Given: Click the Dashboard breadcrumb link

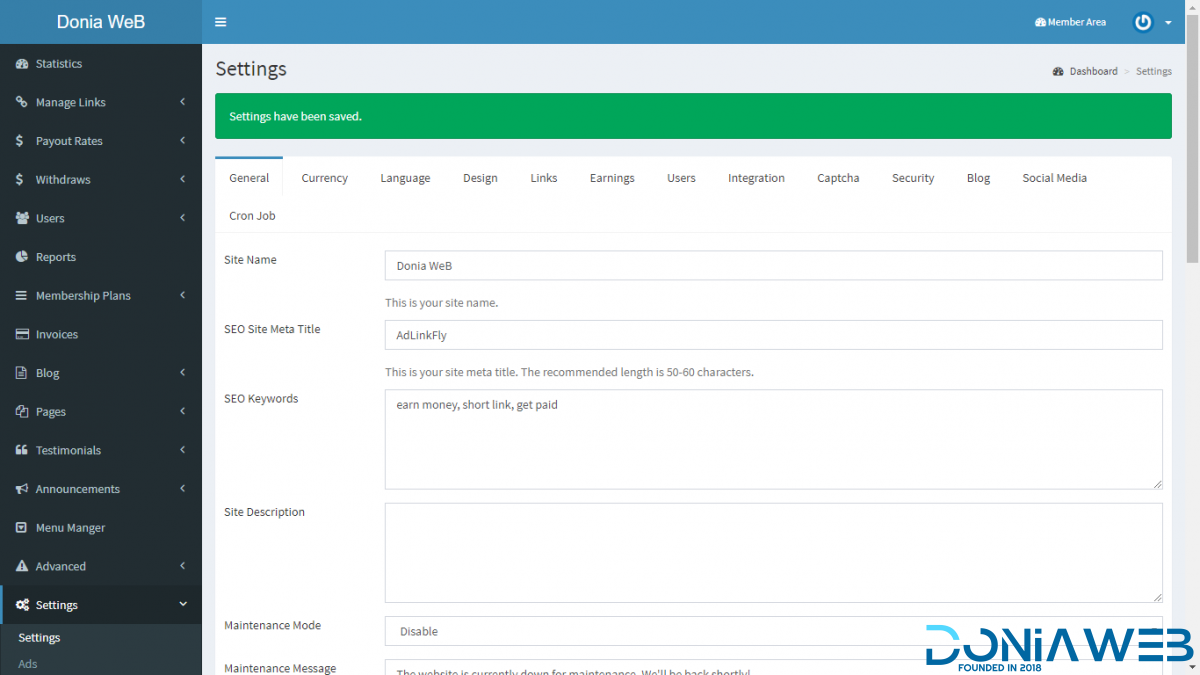Looking at the screenshot, I should (x=1093, y=72).
